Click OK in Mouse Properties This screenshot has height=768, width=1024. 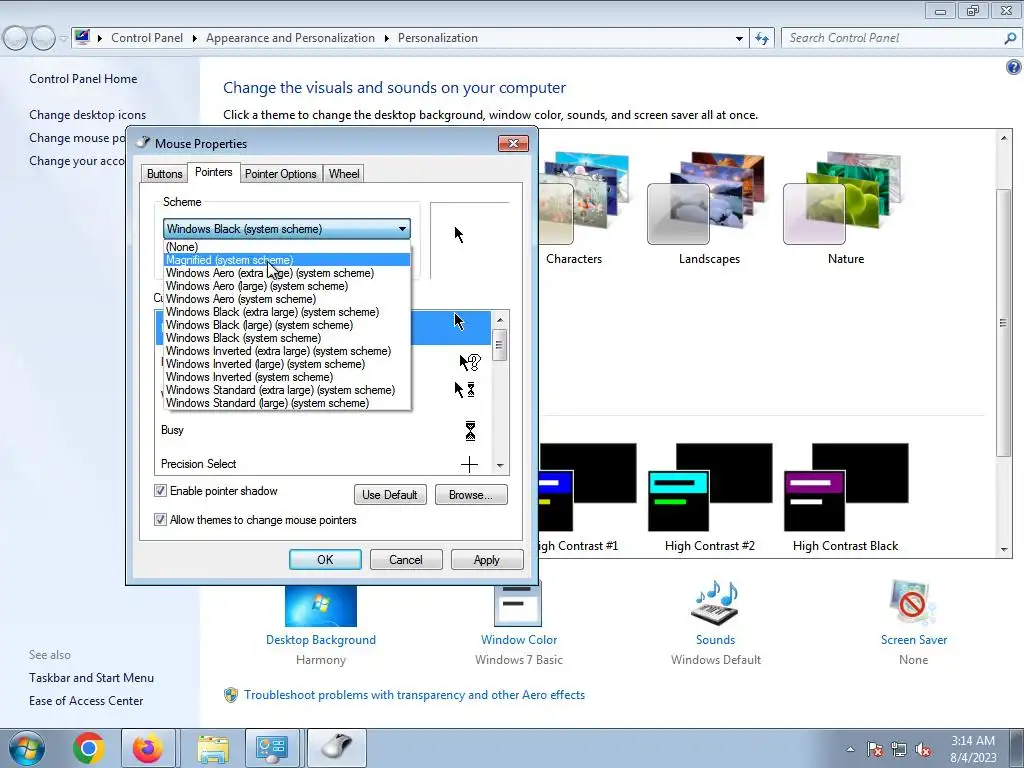(325, 560)
